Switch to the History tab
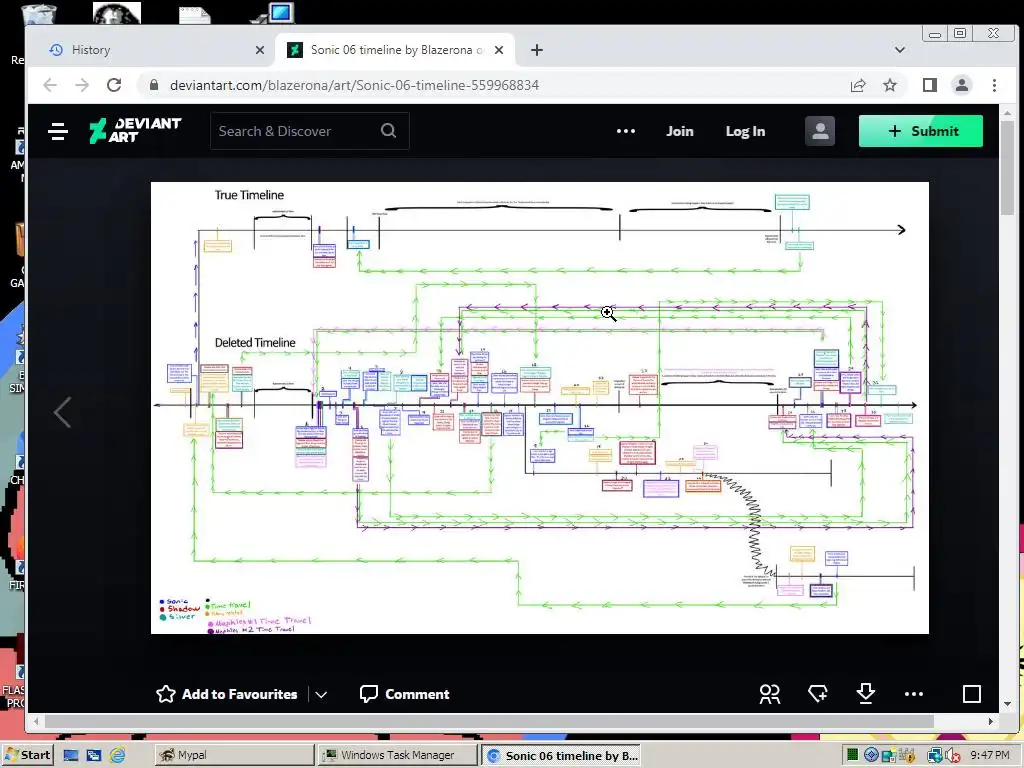The width and height of the screenshot is (1024, 768). (151, 50)
